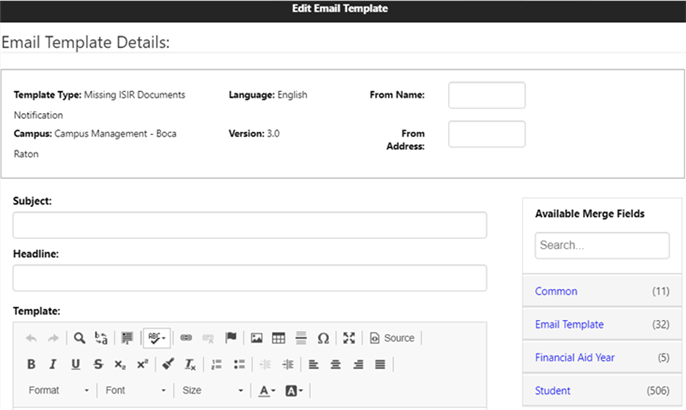This screenshot has height=410, width=686.
Task: Click the Unlink icon
Action: coord(208,338)
